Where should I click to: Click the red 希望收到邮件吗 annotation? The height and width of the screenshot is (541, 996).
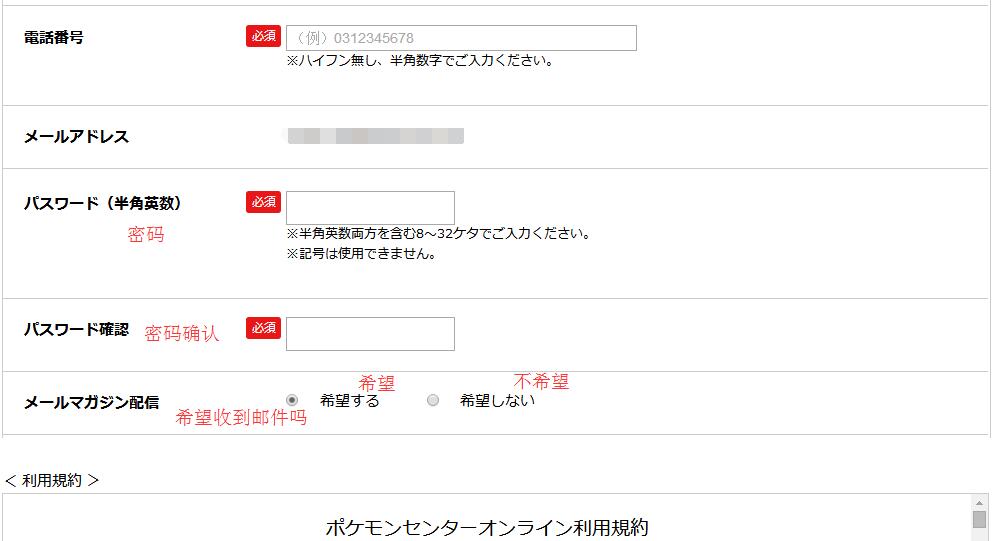point(241,418)
